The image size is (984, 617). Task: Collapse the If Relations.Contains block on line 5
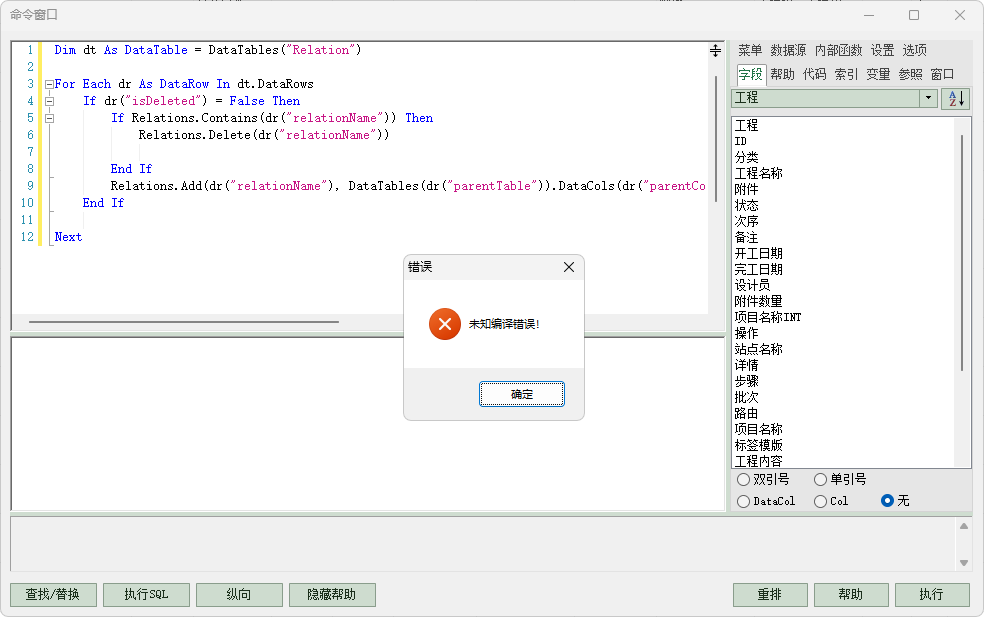[49, 118]
